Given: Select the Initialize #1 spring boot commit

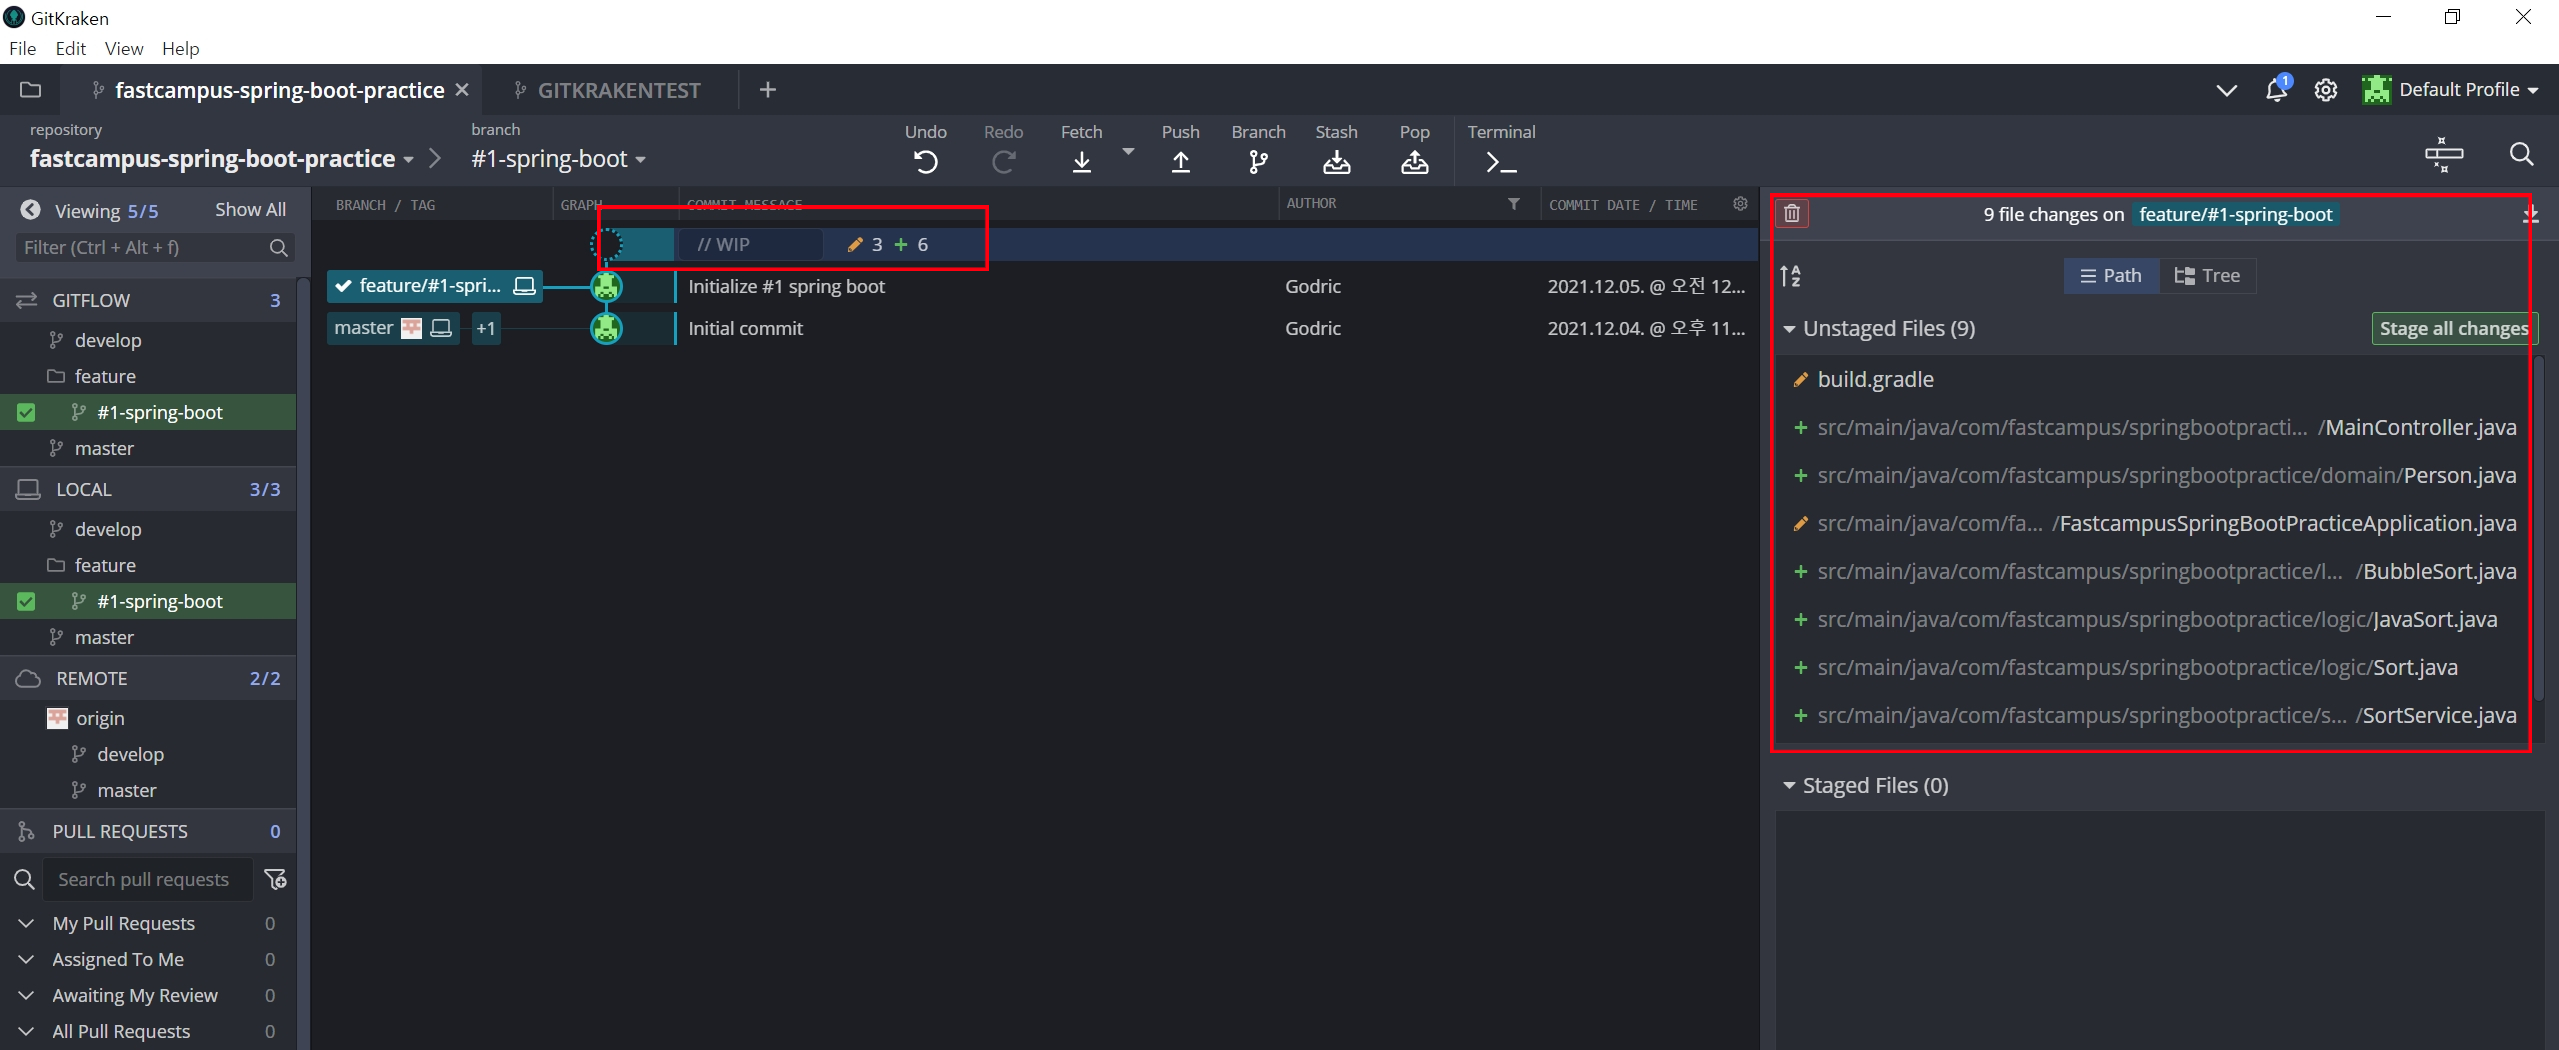Looking at the screenshot, I should [x=786, y=286].
